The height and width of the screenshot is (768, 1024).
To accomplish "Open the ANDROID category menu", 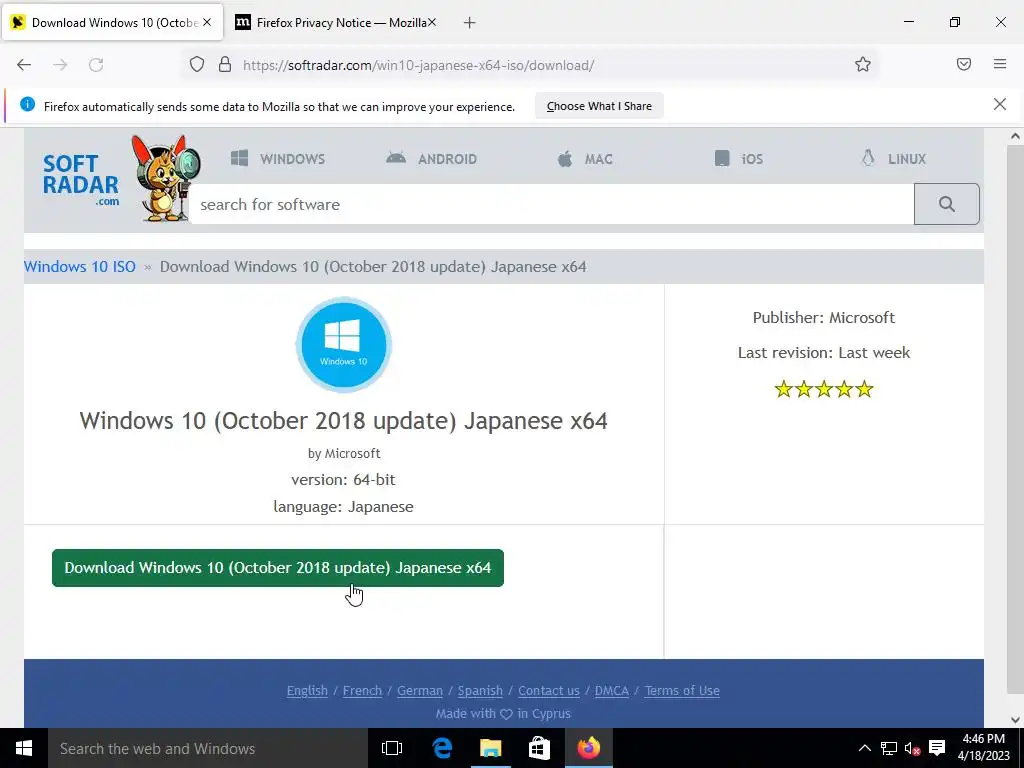I will pos(432,159).
